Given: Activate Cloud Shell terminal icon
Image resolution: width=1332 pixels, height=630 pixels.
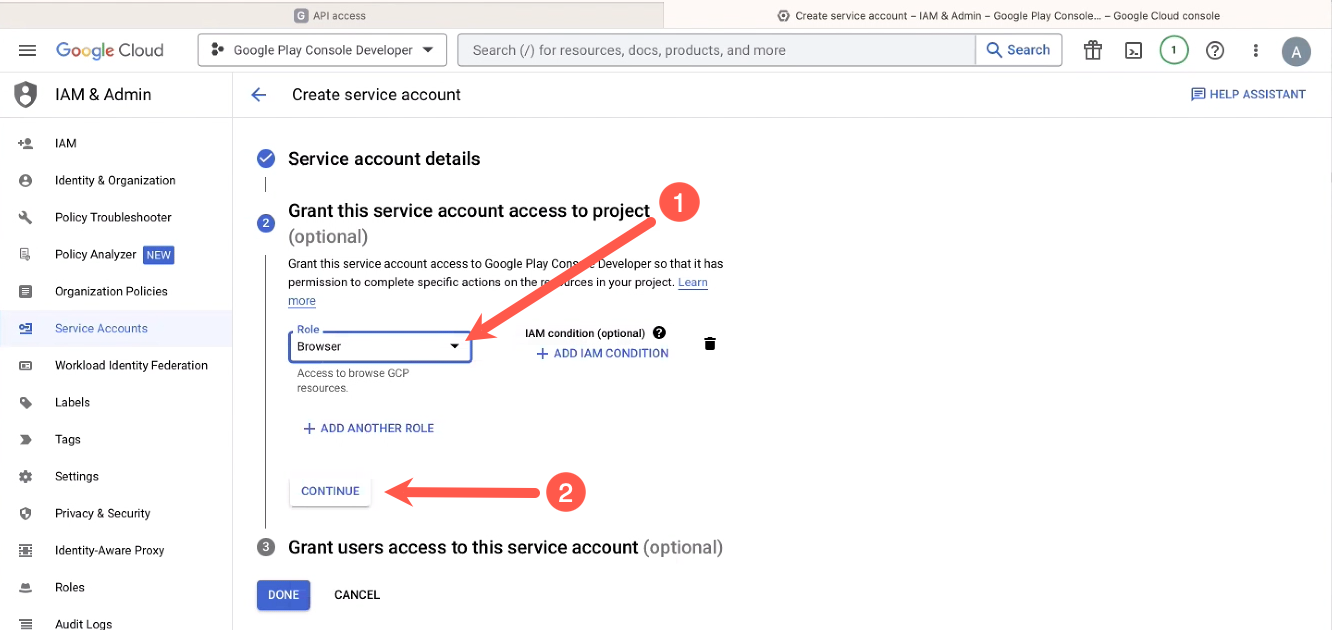Looking at the screenshot, I should tap(1133, 50).
